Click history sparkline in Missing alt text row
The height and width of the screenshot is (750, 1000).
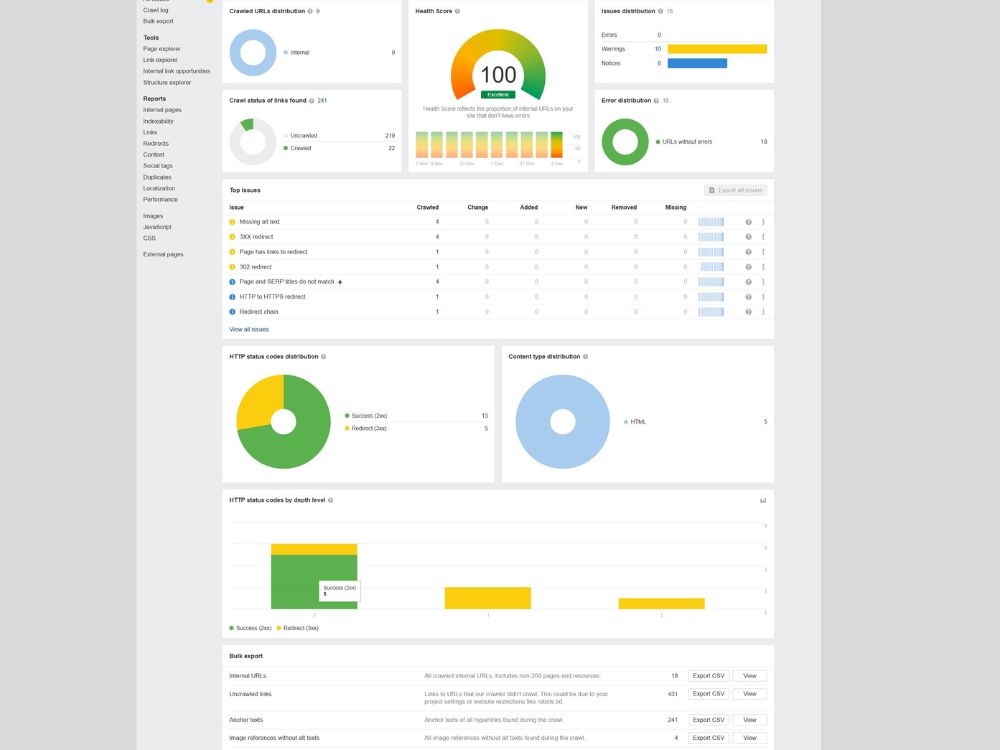tap(710, 222)
